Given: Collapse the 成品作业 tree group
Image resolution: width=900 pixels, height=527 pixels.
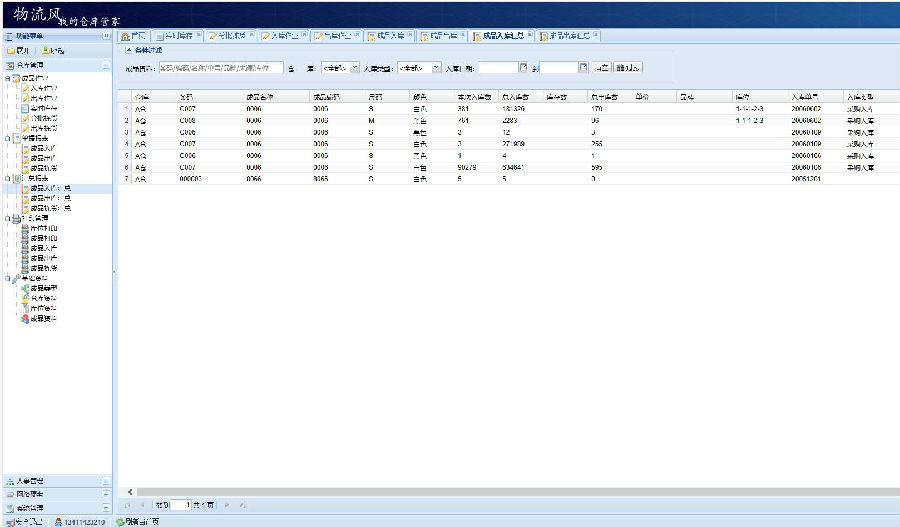Looking at the screenshot, I should coord(7,78).
